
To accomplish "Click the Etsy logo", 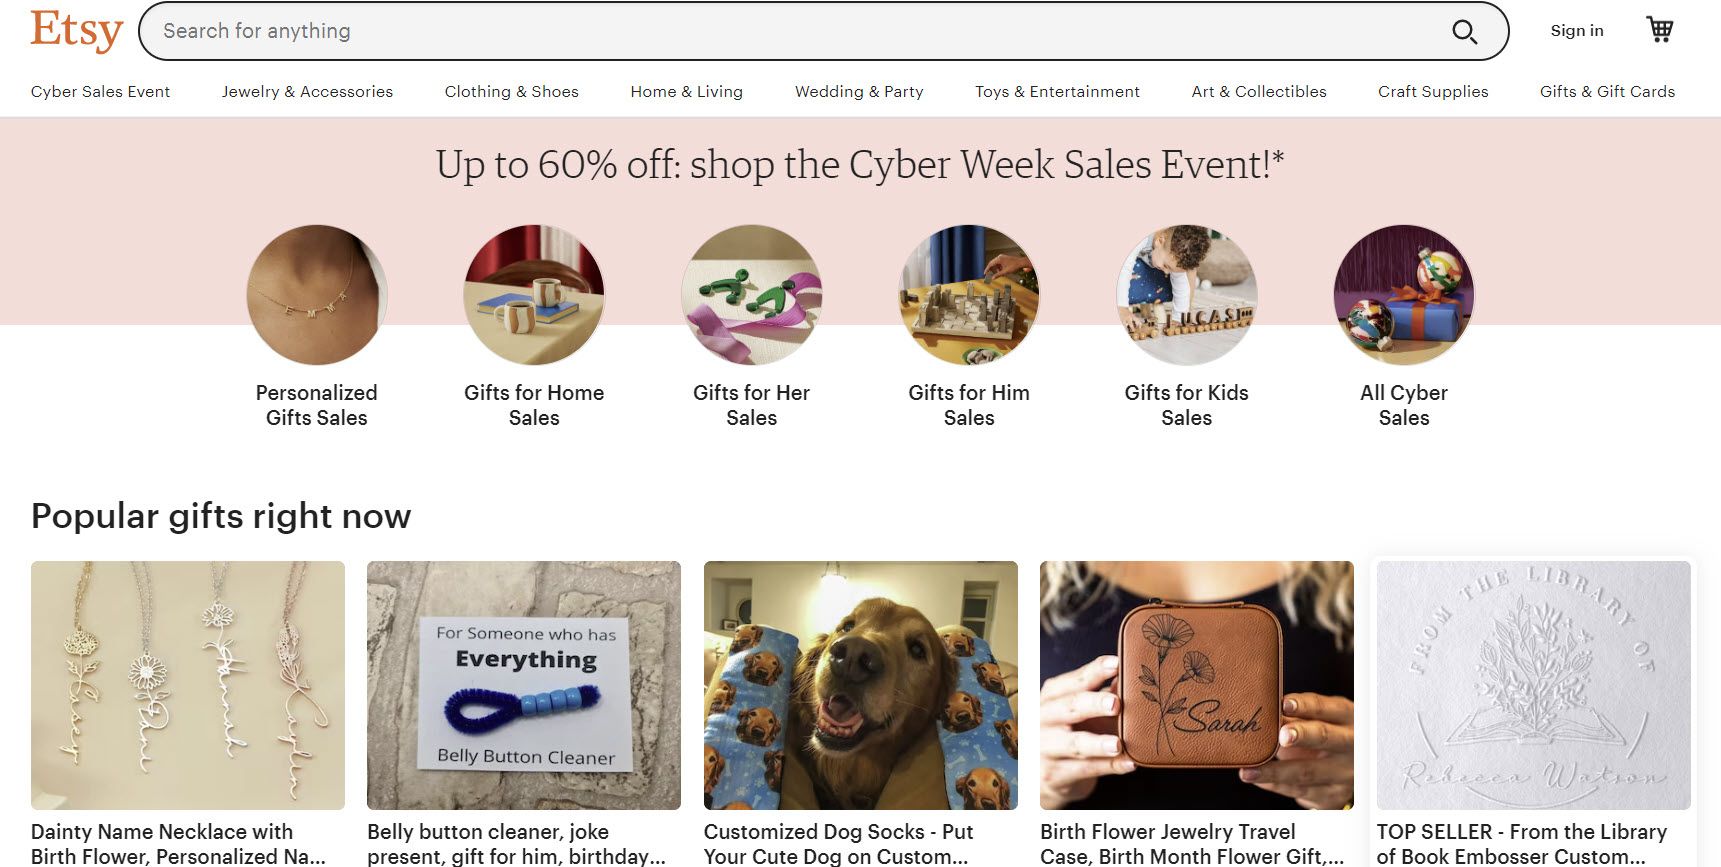I will pyautogui.click(x=77, y=30).
